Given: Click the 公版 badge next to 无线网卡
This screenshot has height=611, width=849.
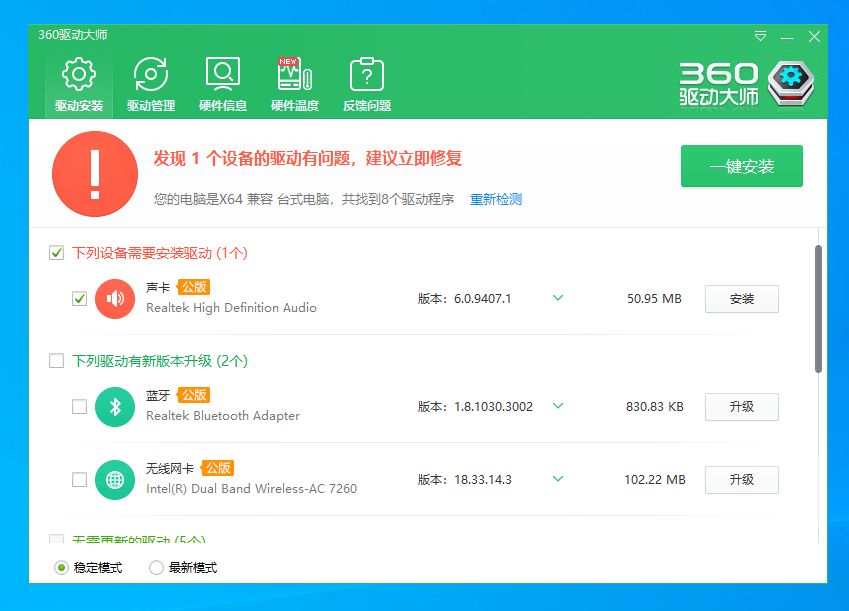Looking at the screenshot, I should 218,467.
